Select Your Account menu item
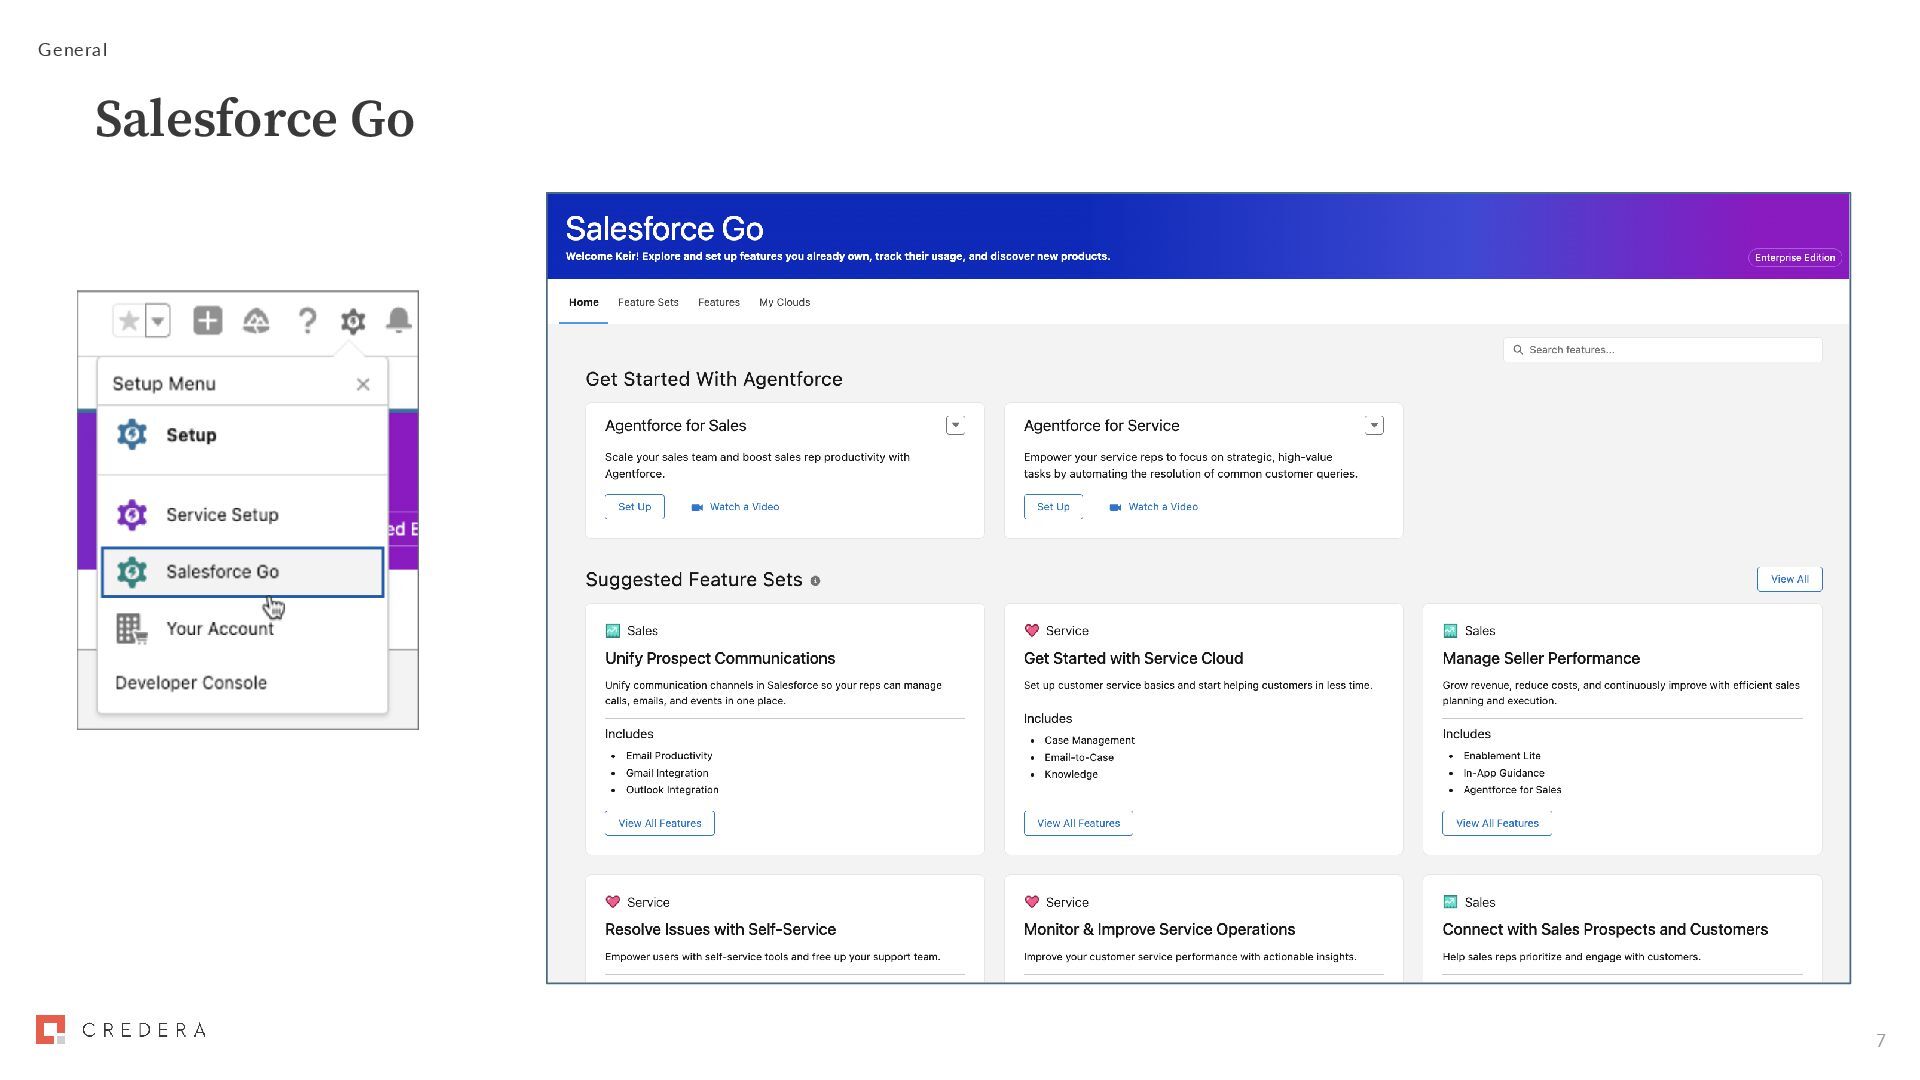1920x1080 pixels. (219, 629)
